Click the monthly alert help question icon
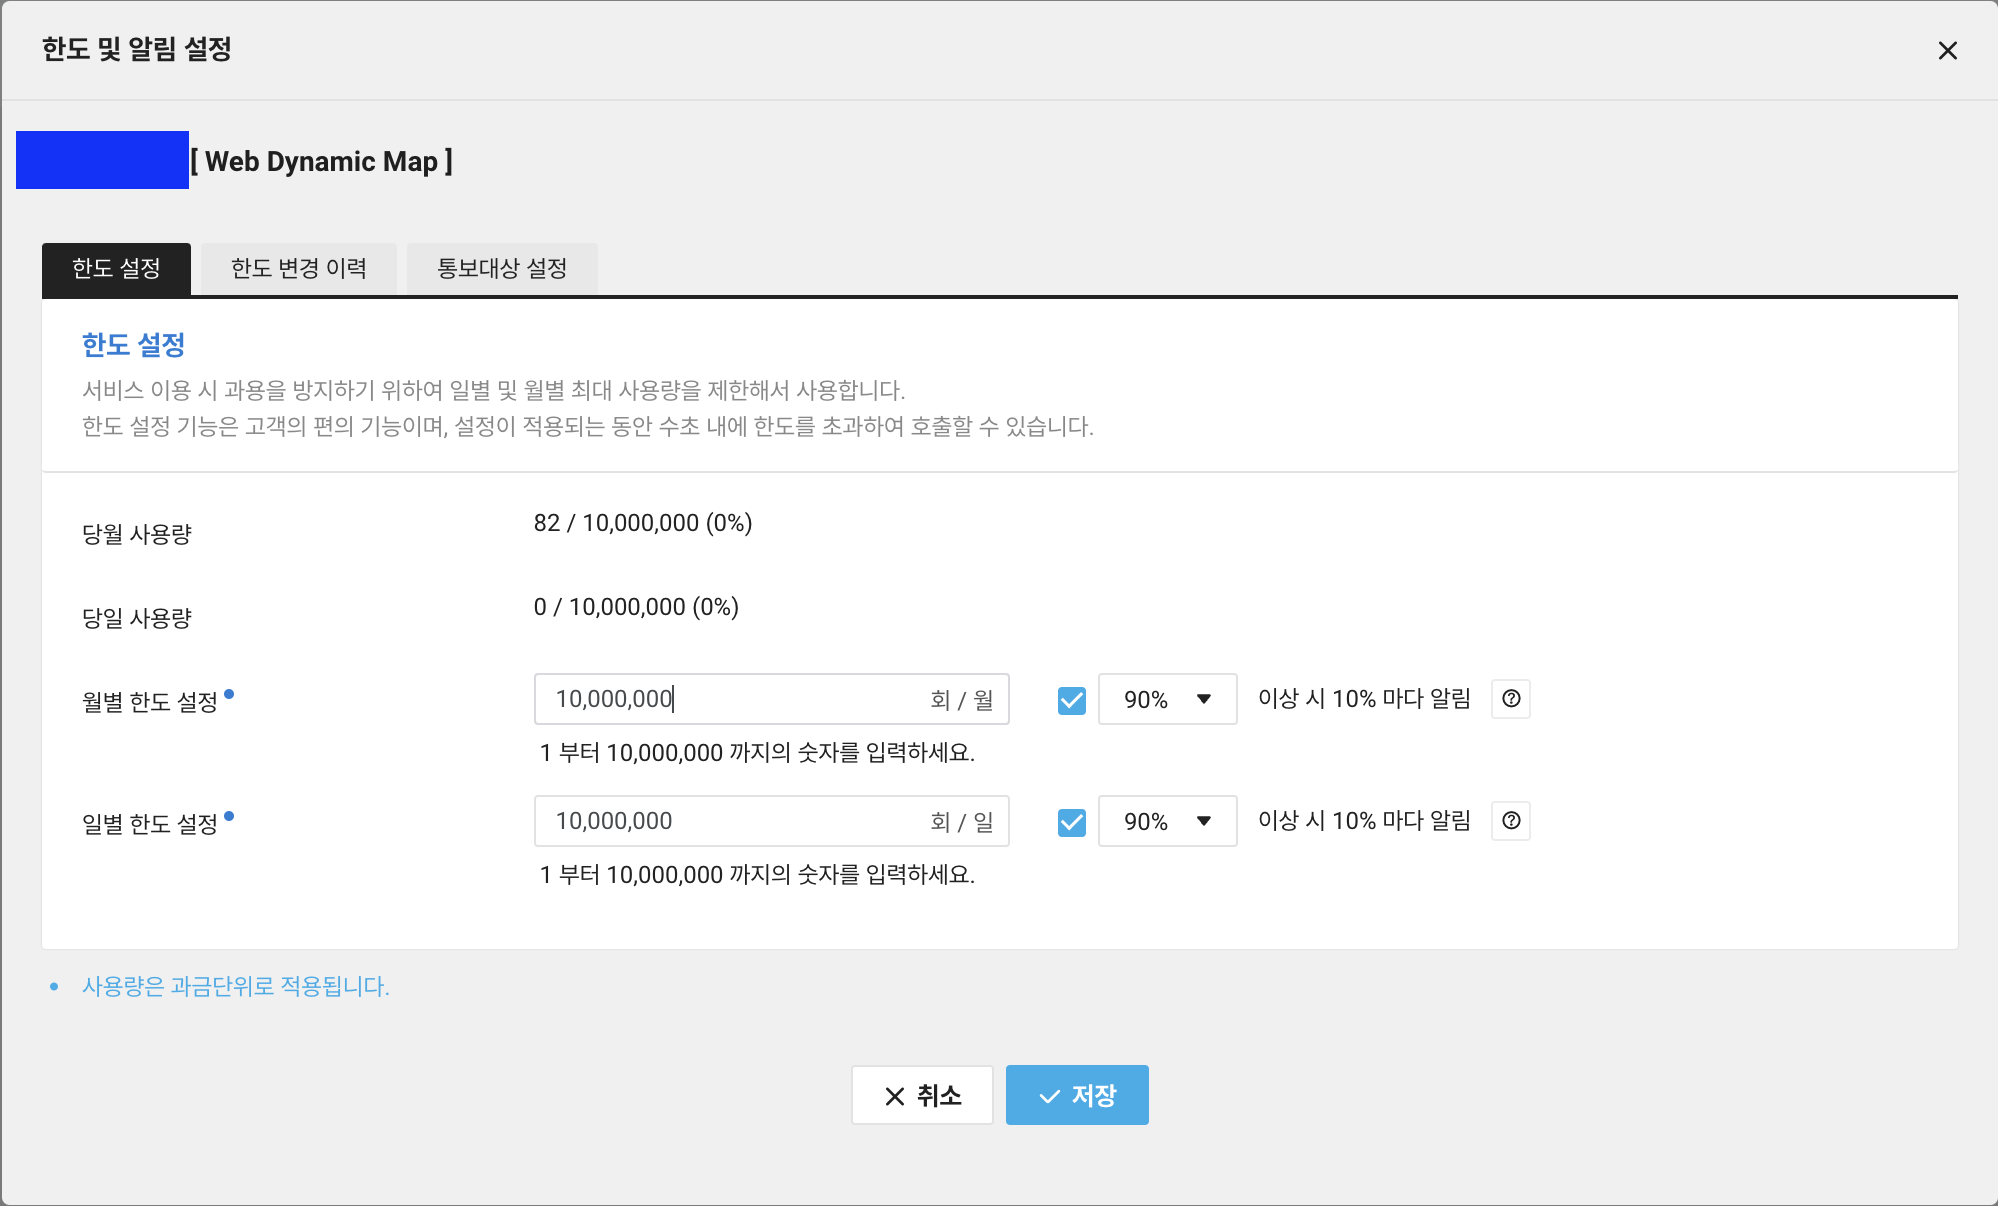This screenshot has height=1206, width=1998. 1511,699
